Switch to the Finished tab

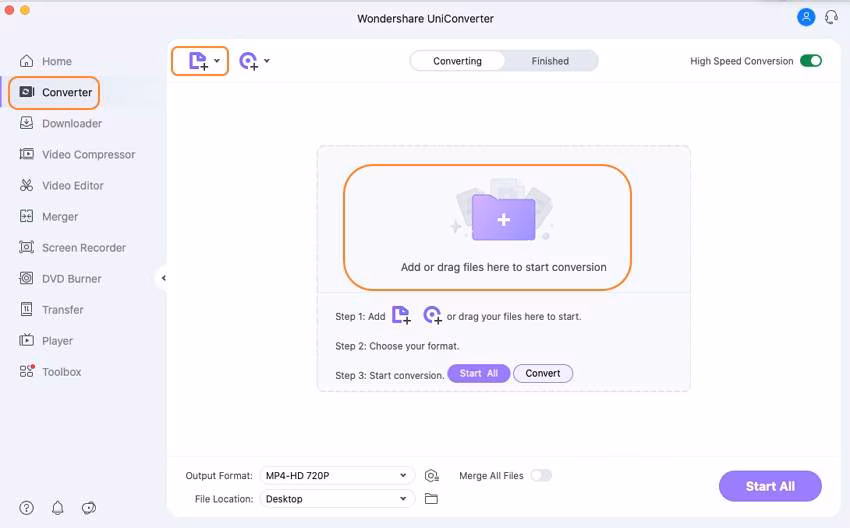pos(550,61)
